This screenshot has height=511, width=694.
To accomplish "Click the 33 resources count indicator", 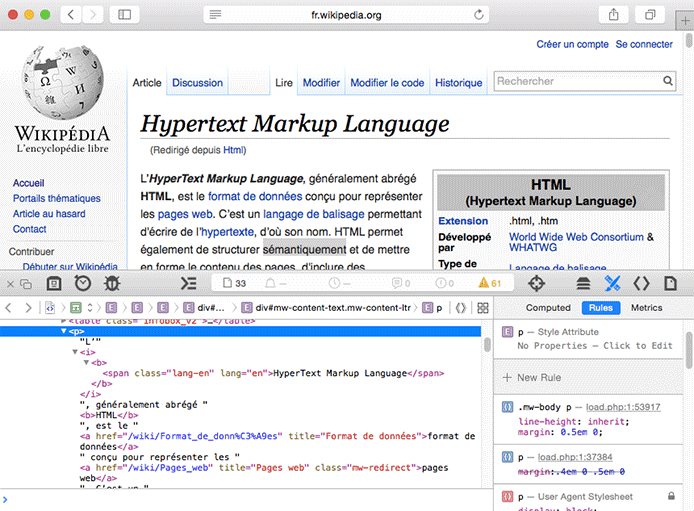I will coord(235,283).
